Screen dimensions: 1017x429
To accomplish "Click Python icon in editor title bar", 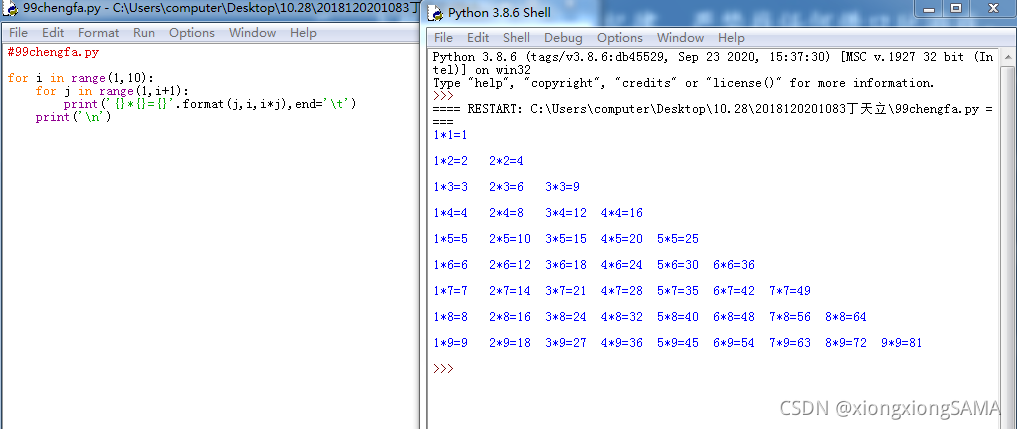I will (x=10, y=9).
